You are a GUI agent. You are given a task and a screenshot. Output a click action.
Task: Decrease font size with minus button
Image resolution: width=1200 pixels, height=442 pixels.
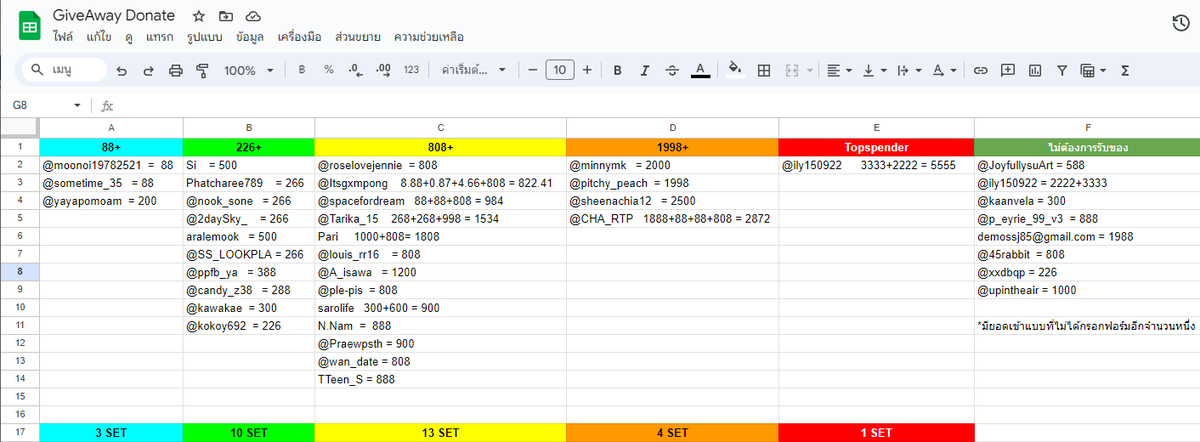click(533, 70)
